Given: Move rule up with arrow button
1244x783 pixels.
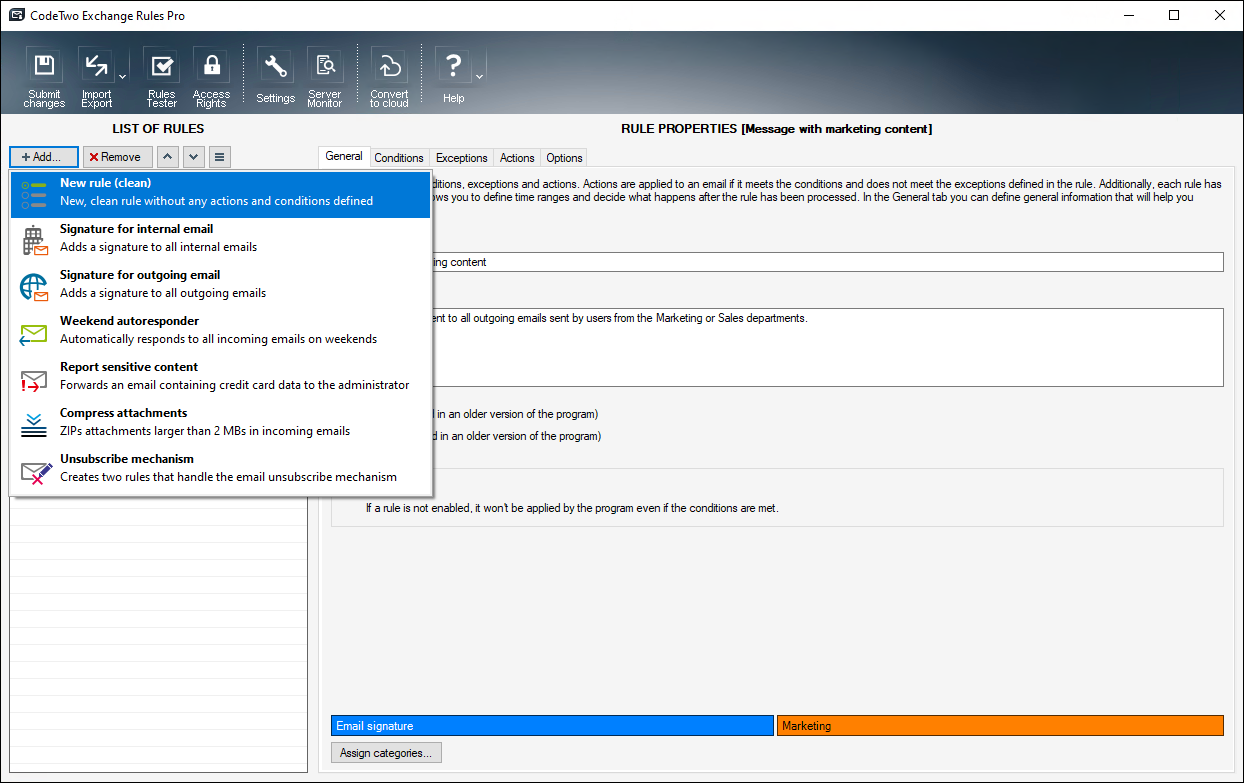Looking at the screenshot, I should tap(168, 157).
